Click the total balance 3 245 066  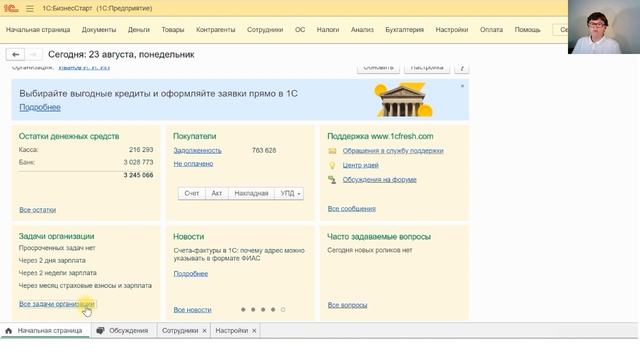138,175
